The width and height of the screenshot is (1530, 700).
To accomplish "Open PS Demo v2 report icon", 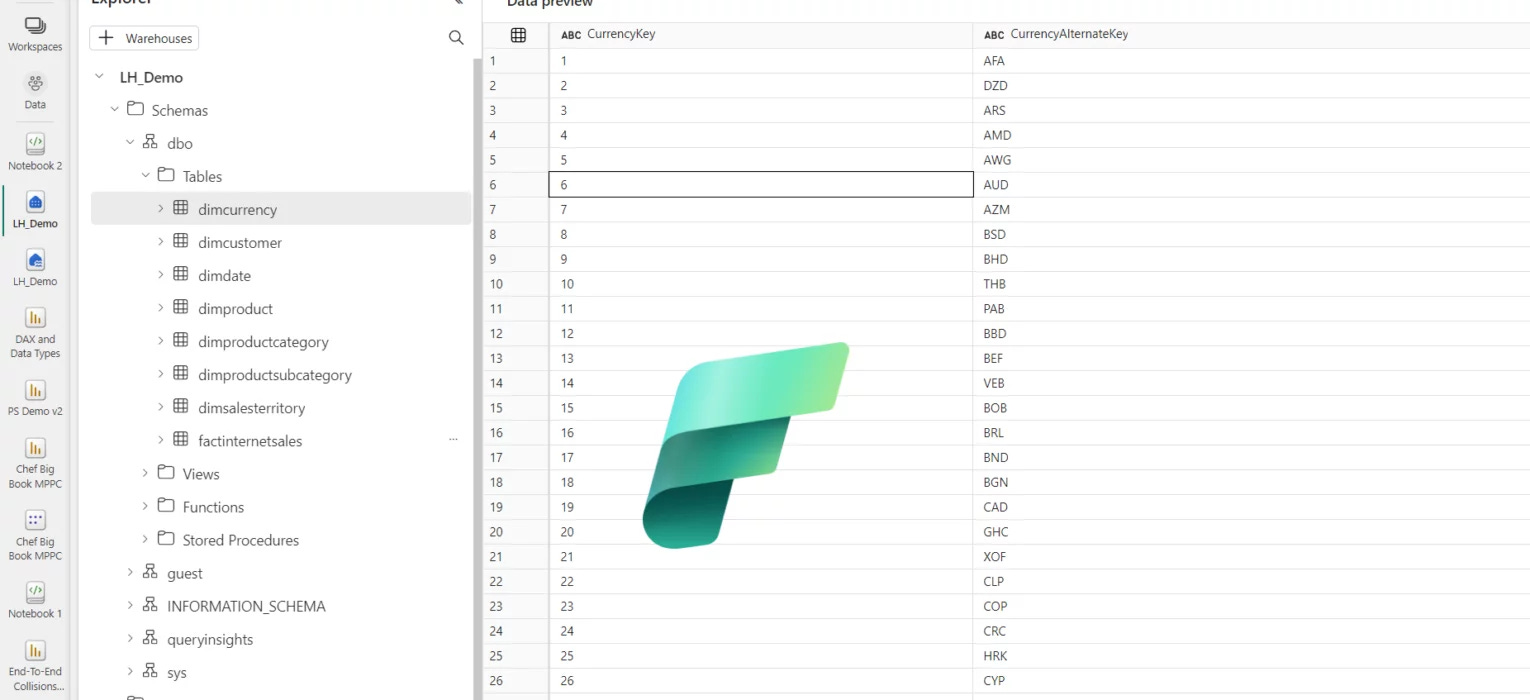I will click(35, 390).
